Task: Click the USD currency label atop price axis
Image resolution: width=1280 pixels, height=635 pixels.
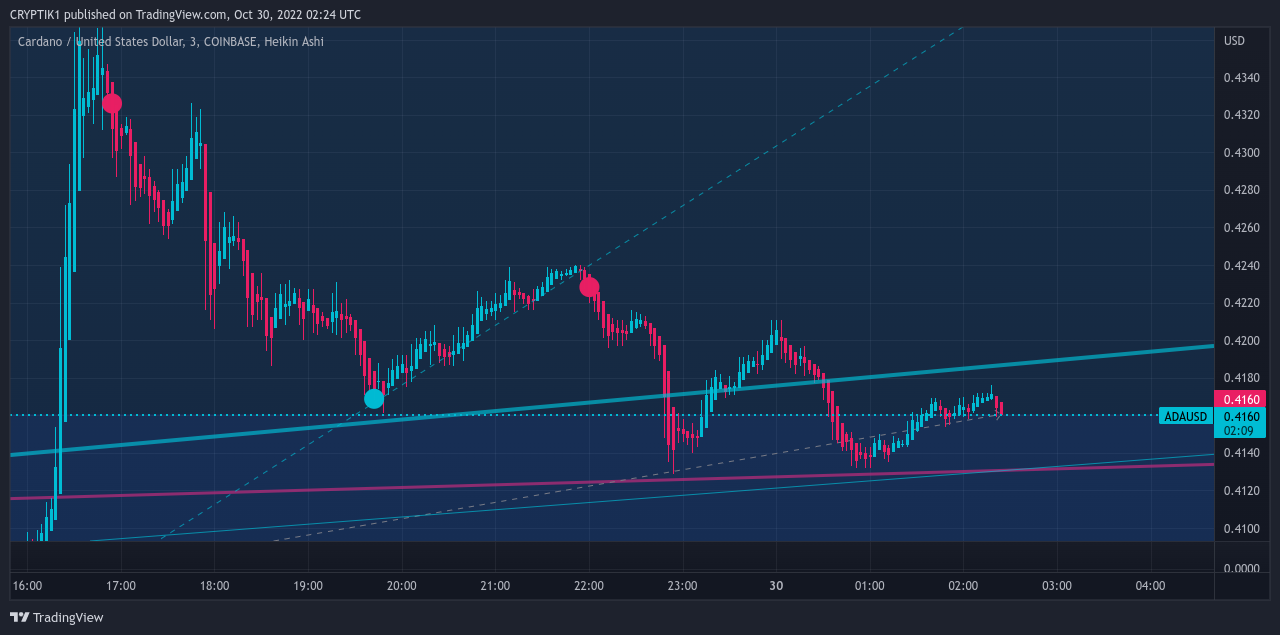Action: tap(1235, 41)
